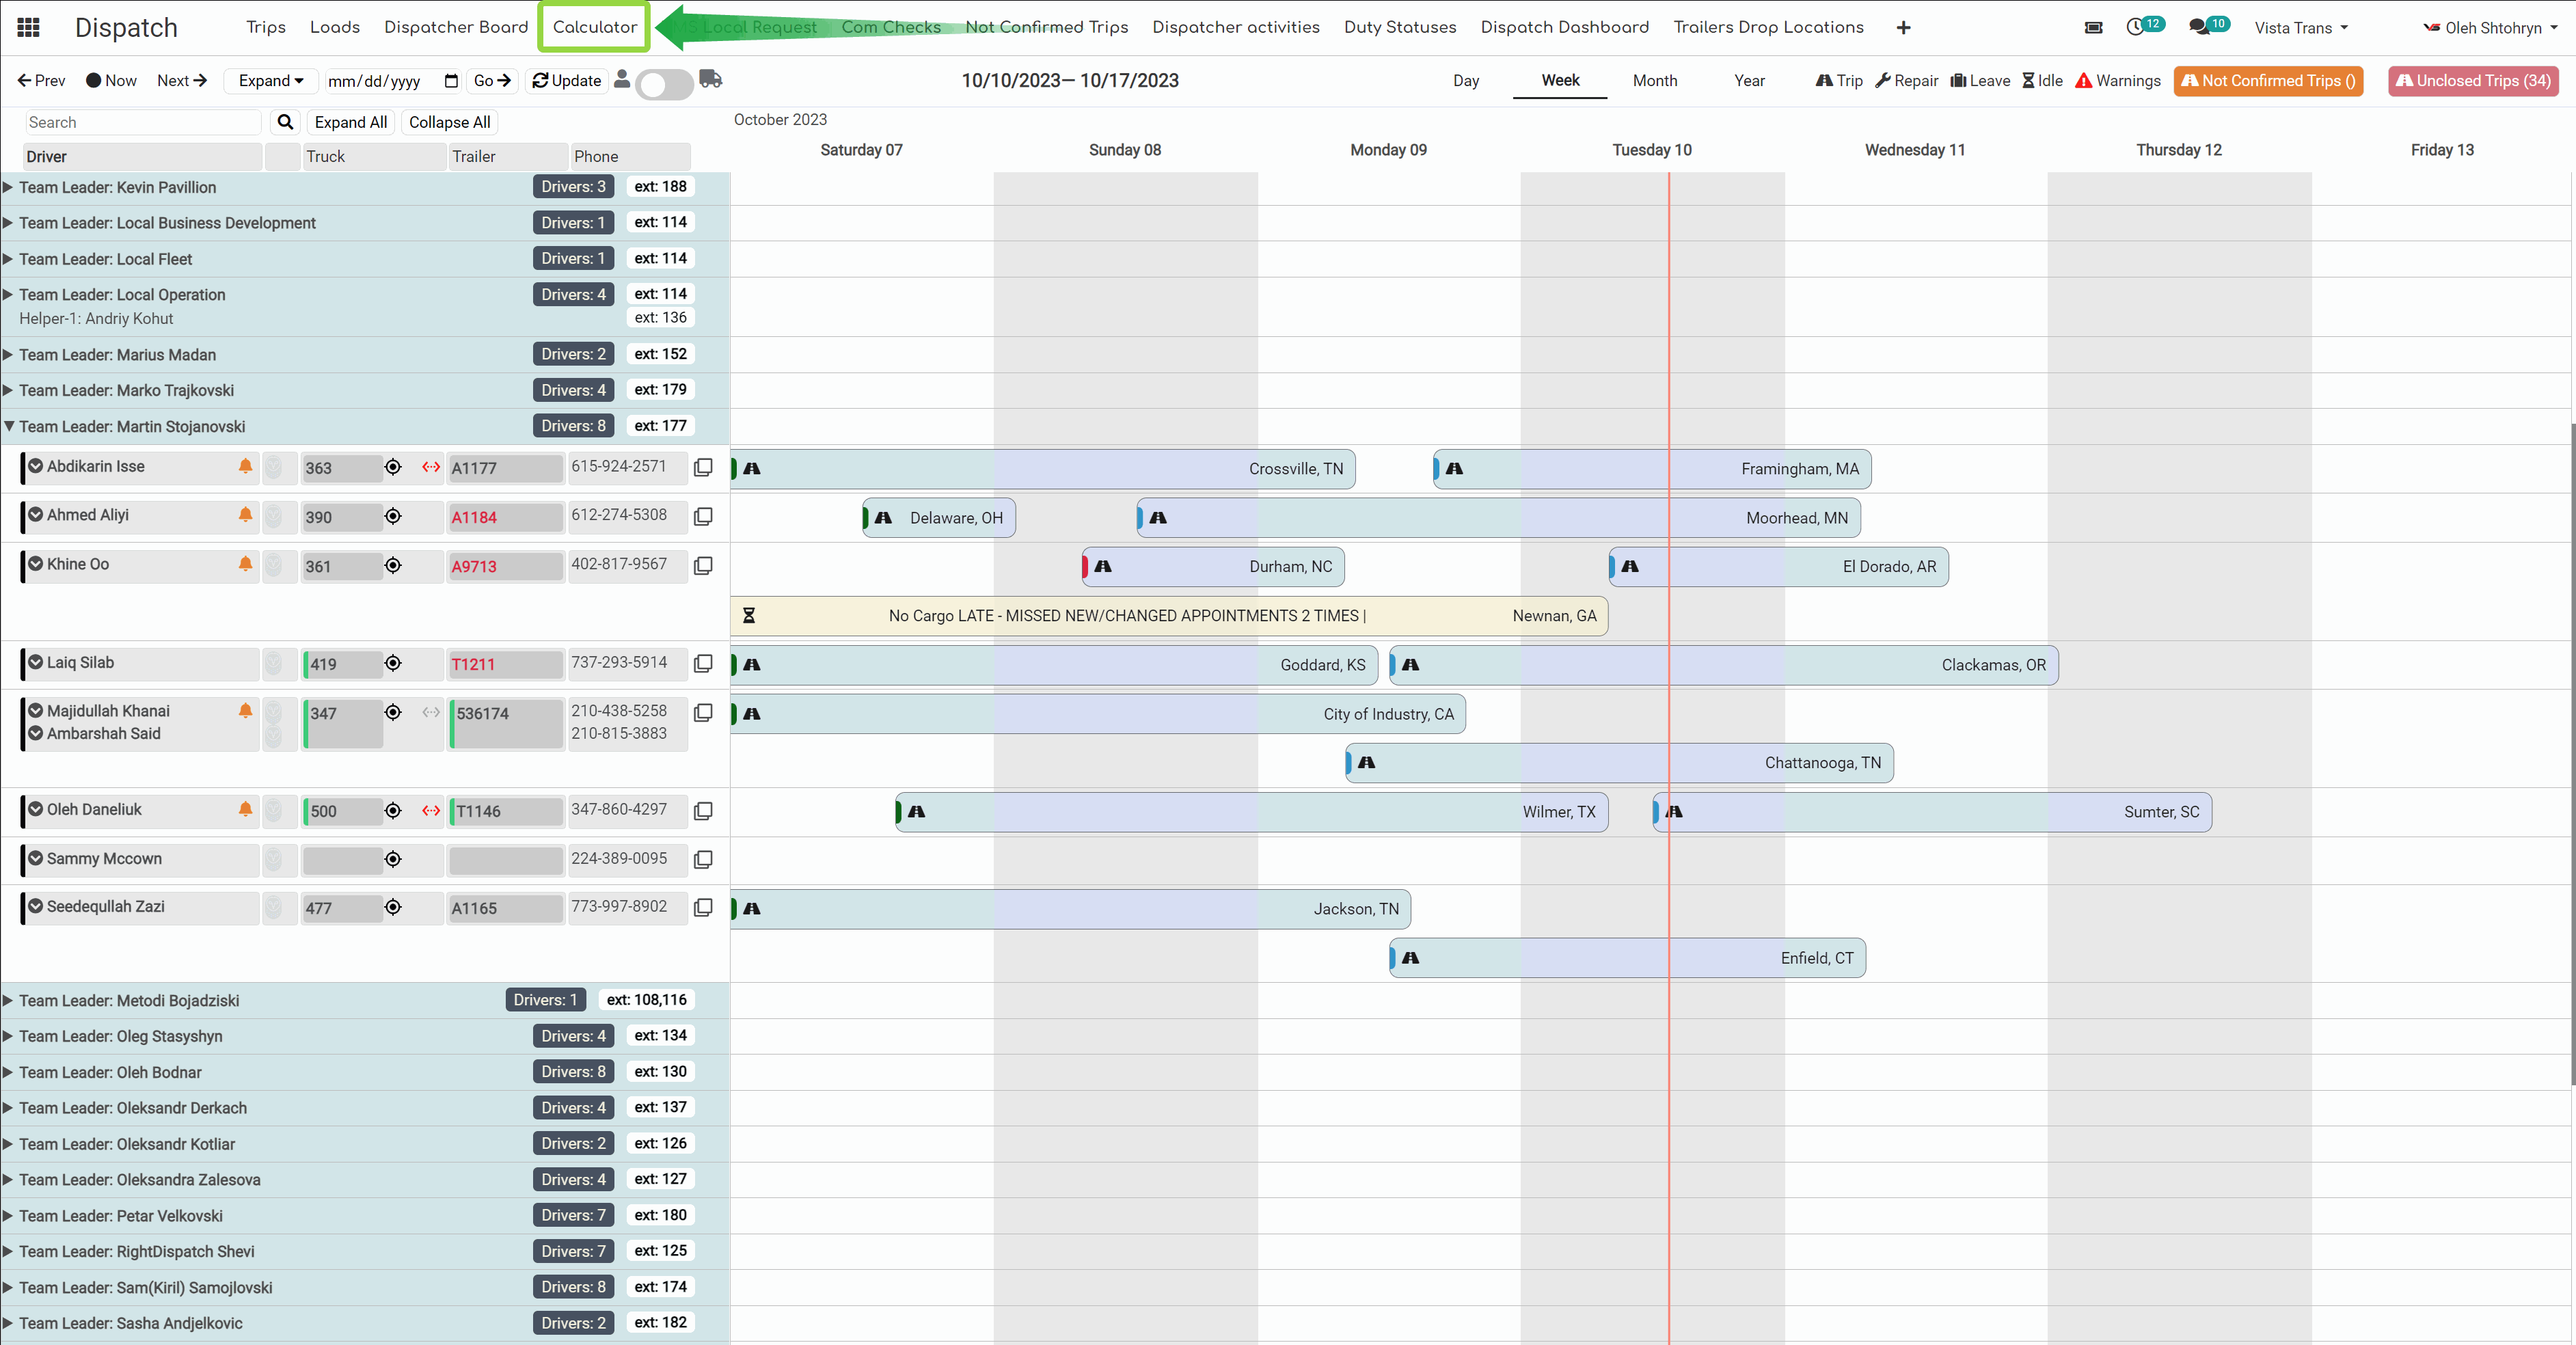Click the locate target icon for truck 390
Screen dimensions: 2576x1345
[x=393, y=517]
